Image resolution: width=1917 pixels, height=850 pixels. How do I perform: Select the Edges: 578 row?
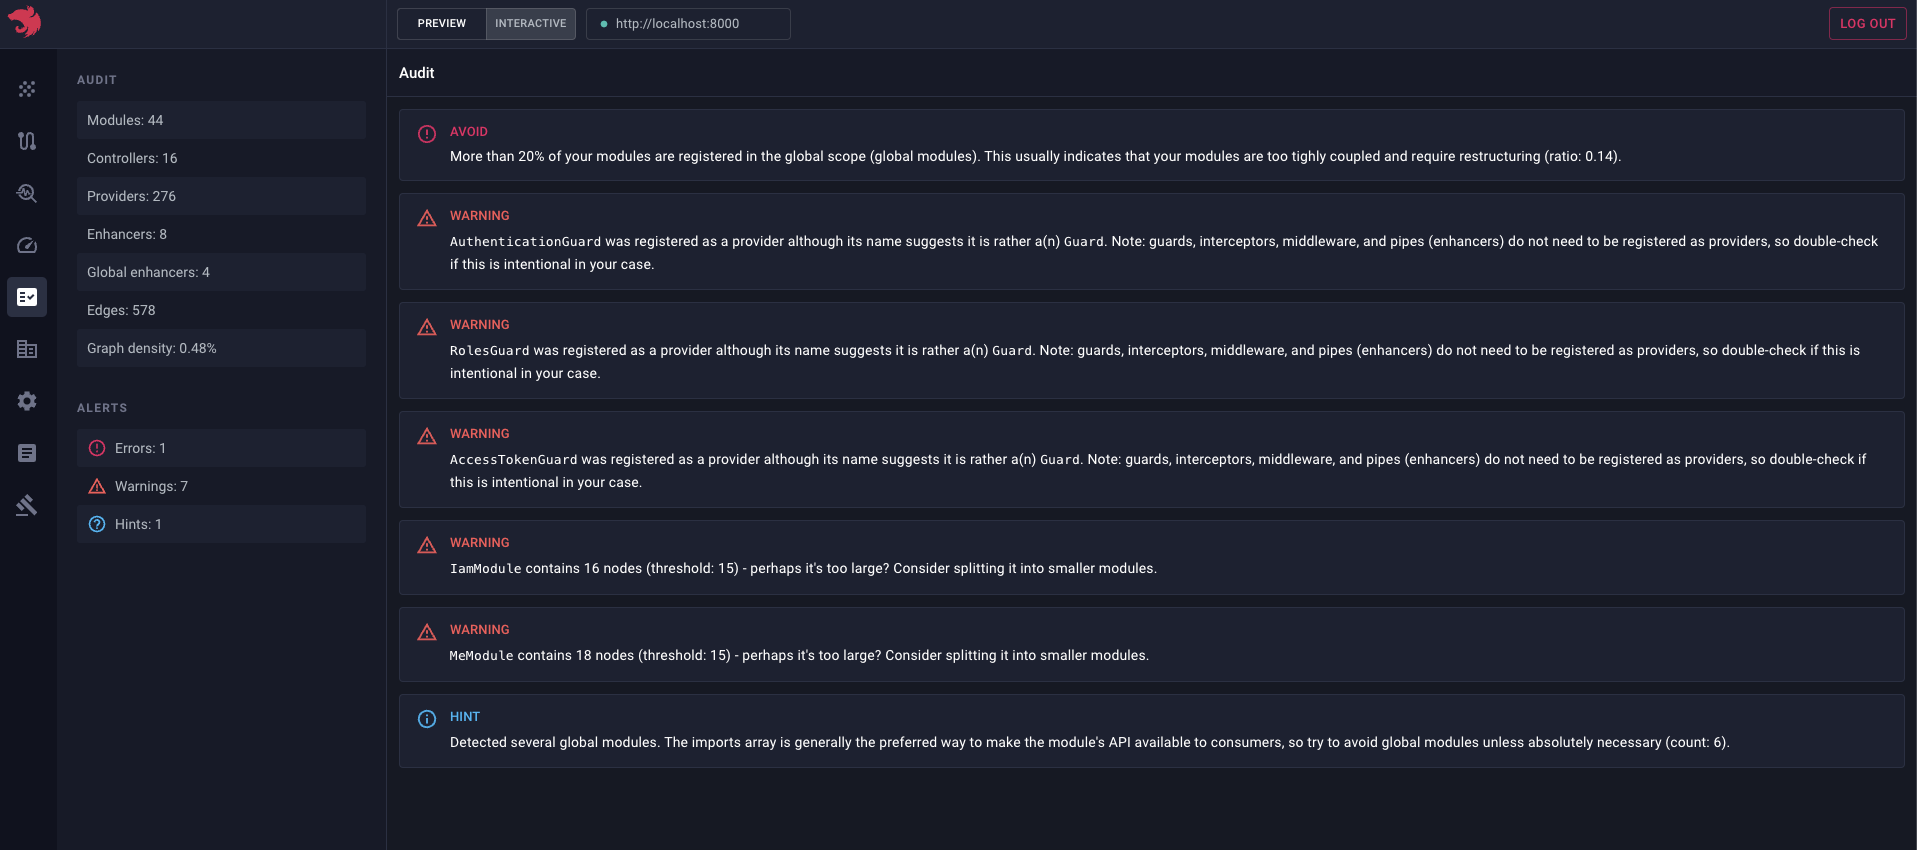point(221,310)
